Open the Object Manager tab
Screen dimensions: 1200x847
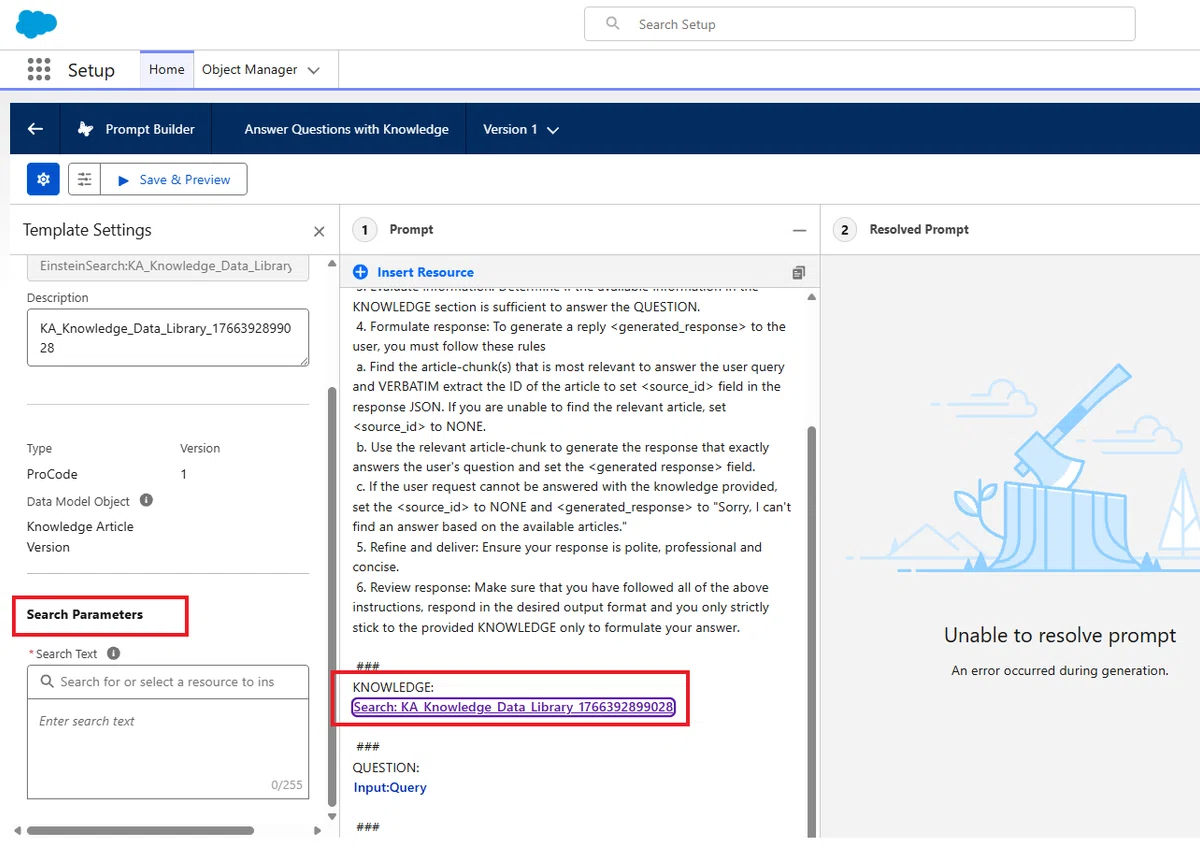(250, 70)
